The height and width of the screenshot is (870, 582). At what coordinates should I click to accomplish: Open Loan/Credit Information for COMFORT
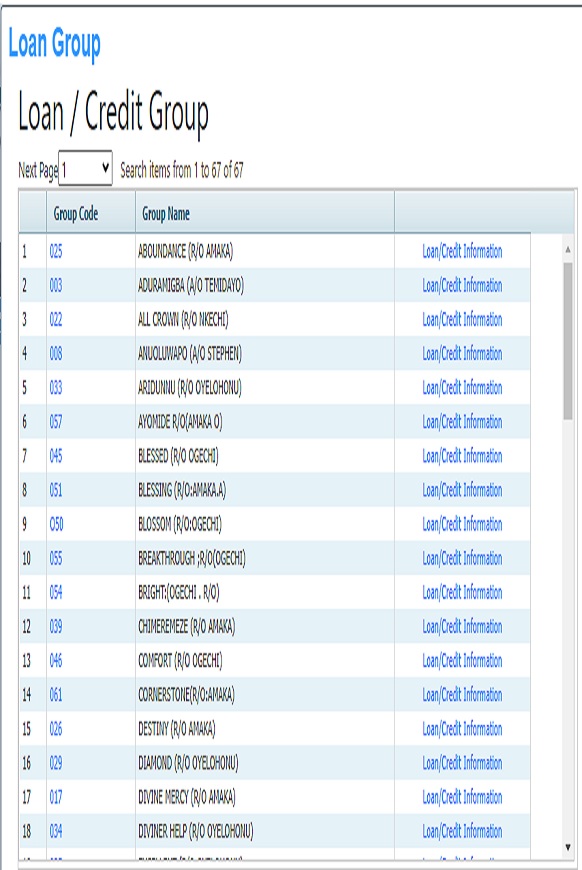pos(462,661)
